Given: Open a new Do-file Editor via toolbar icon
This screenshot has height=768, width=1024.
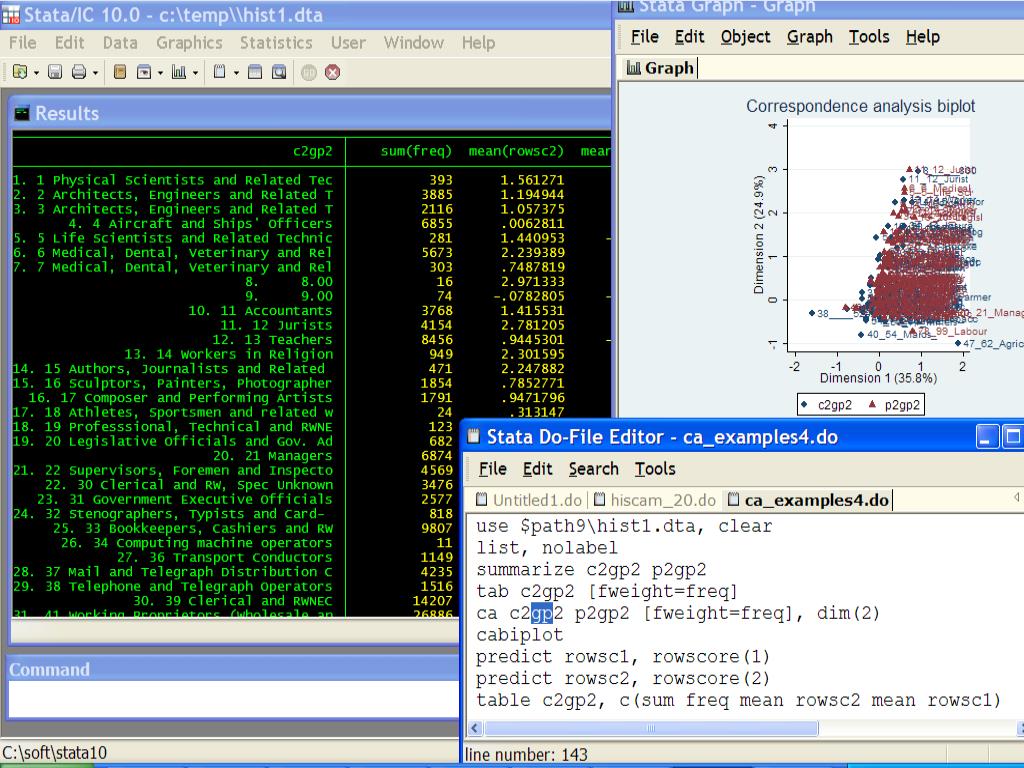Looking at the screenshot, I should click(x=219, y=72).
